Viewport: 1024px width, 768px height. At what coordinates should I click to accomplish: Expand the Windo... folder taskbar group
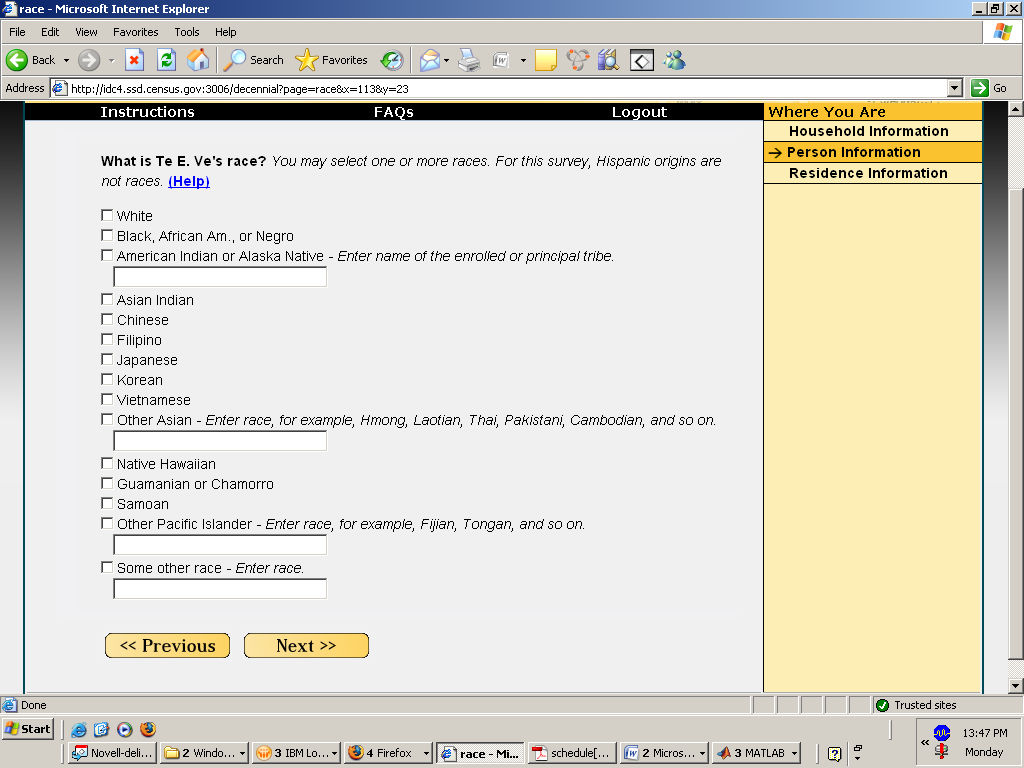point(242,753)
